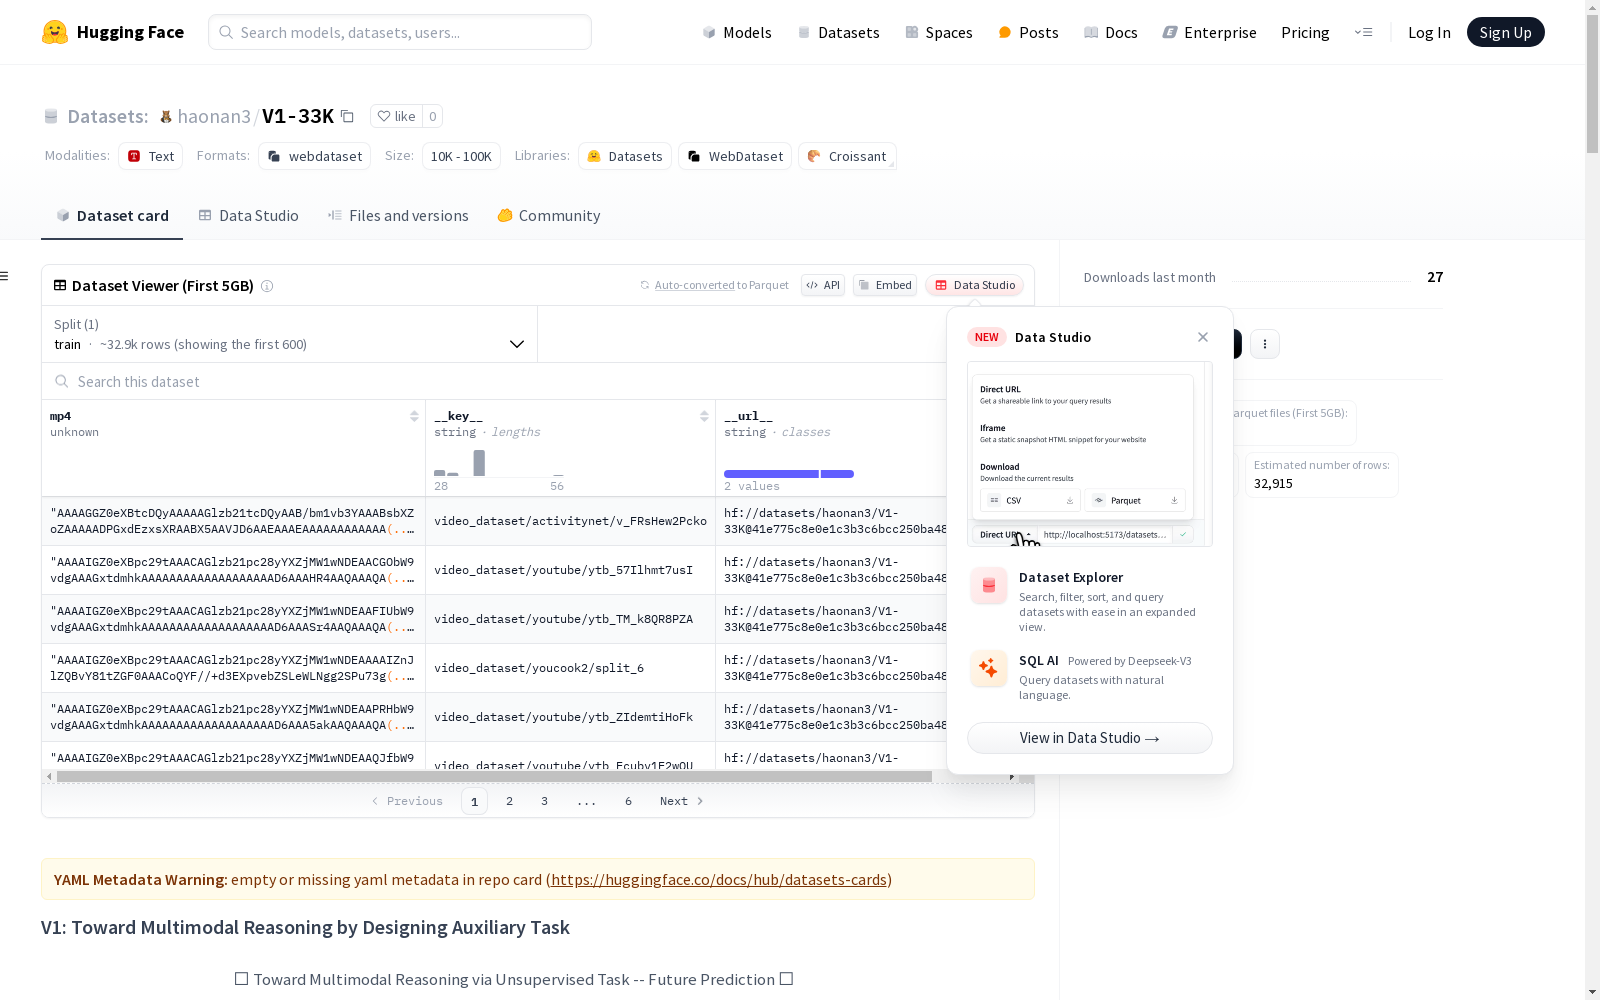Image resolution: width=1600 pixels, height=1000 pixels.
Task: Click the __key__ lengths histogram bar
Action: (x=480, y=463)
